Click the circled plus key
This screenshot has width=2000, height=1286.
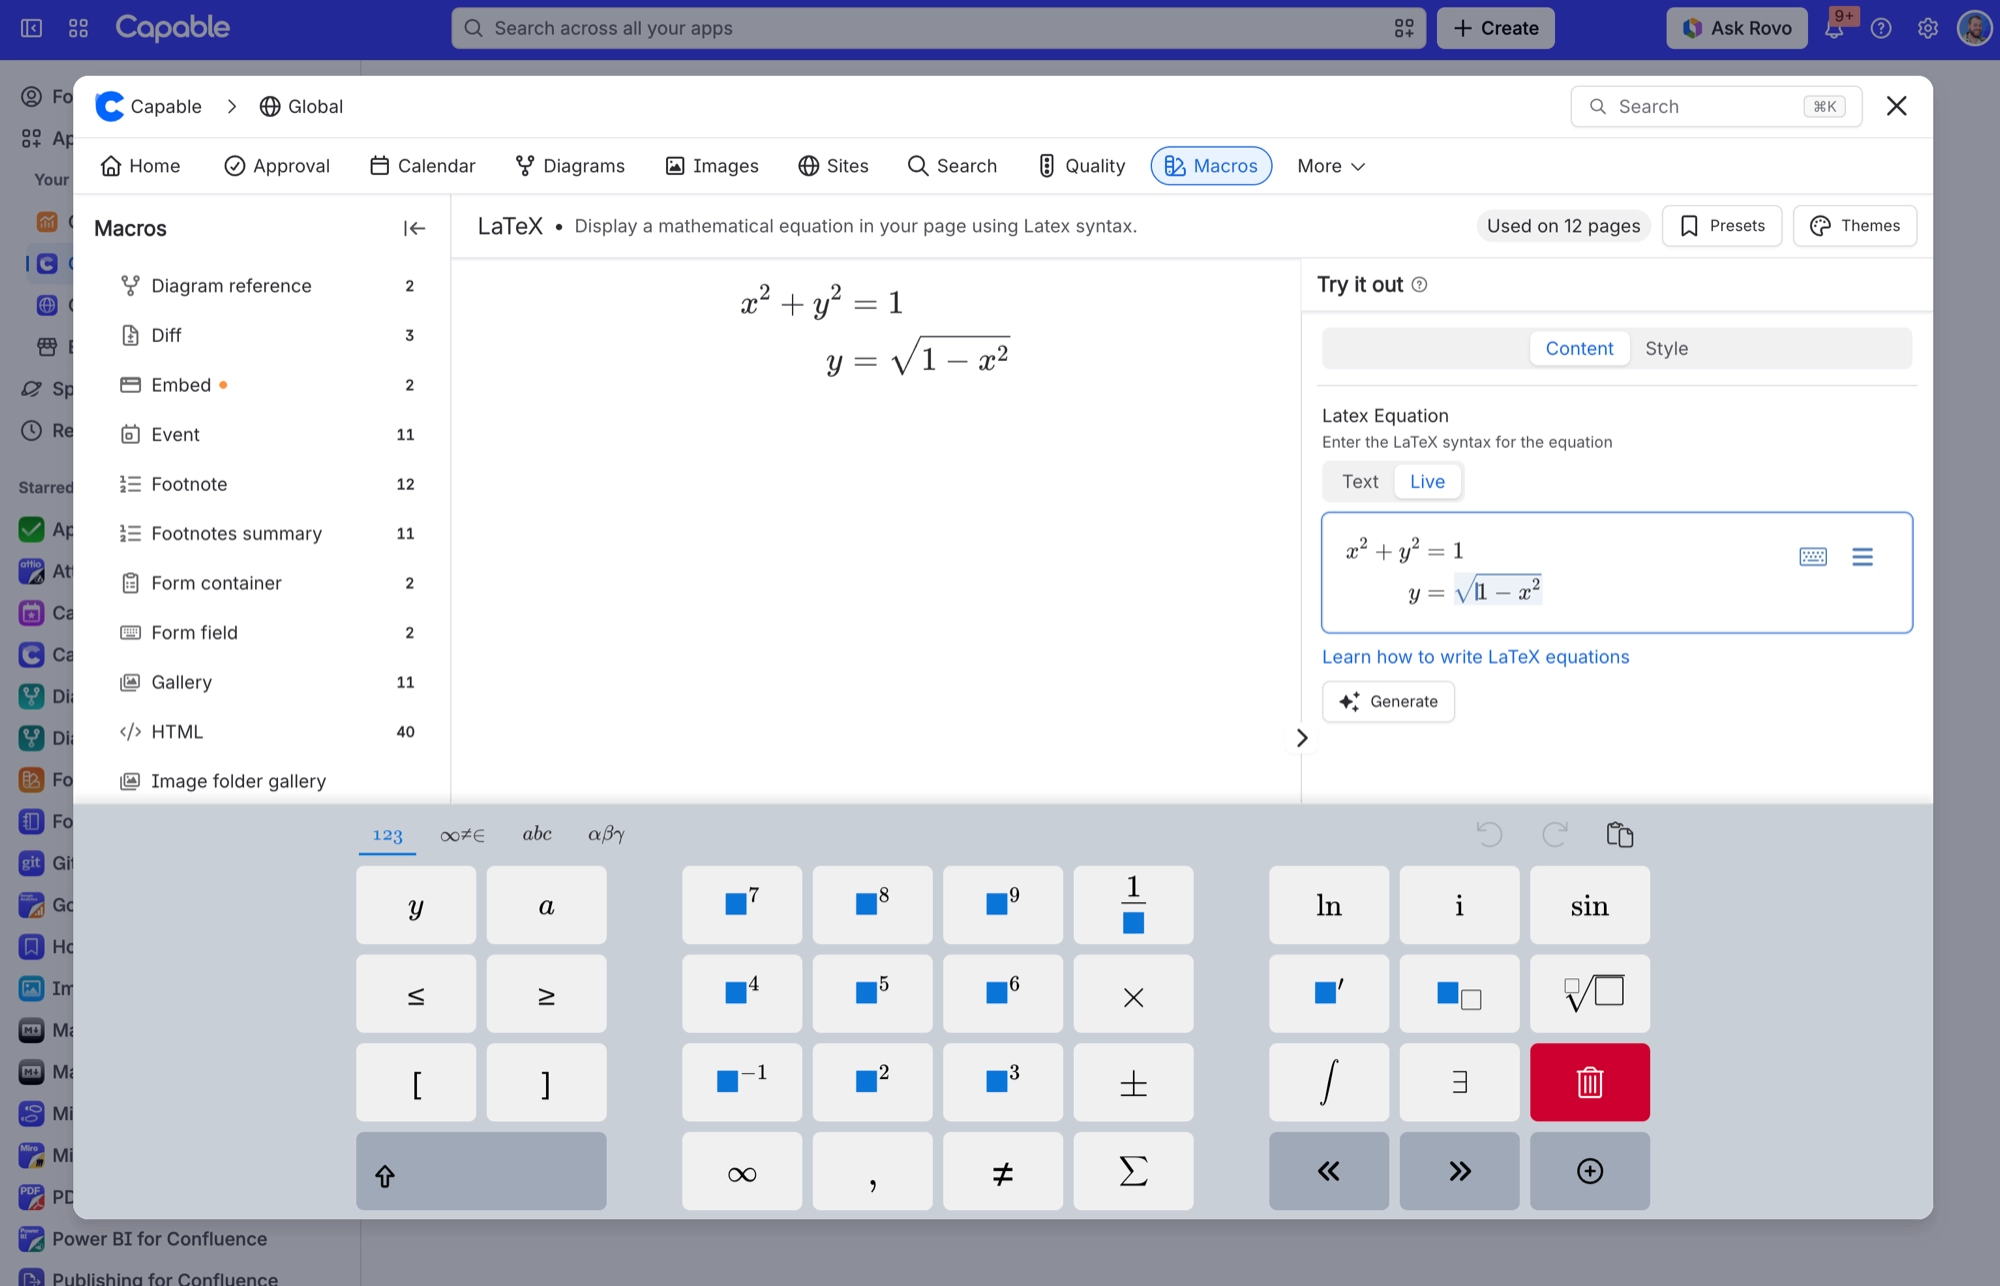(1589, 1171)
